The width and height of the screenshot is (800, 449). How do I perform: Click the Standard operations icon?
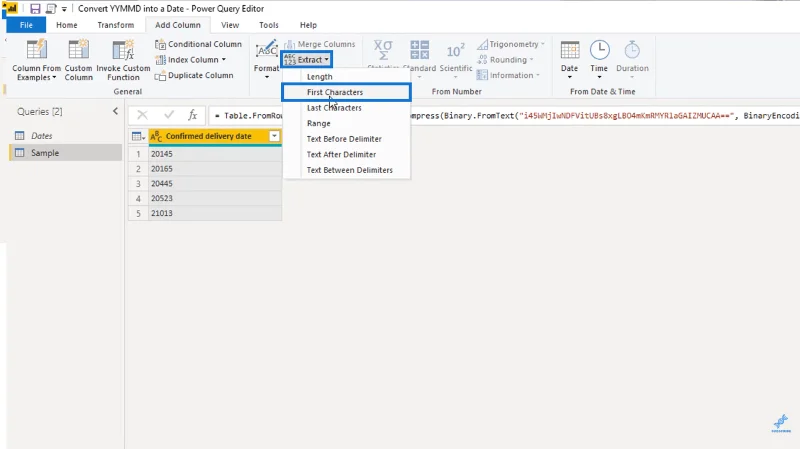(419, 50)
